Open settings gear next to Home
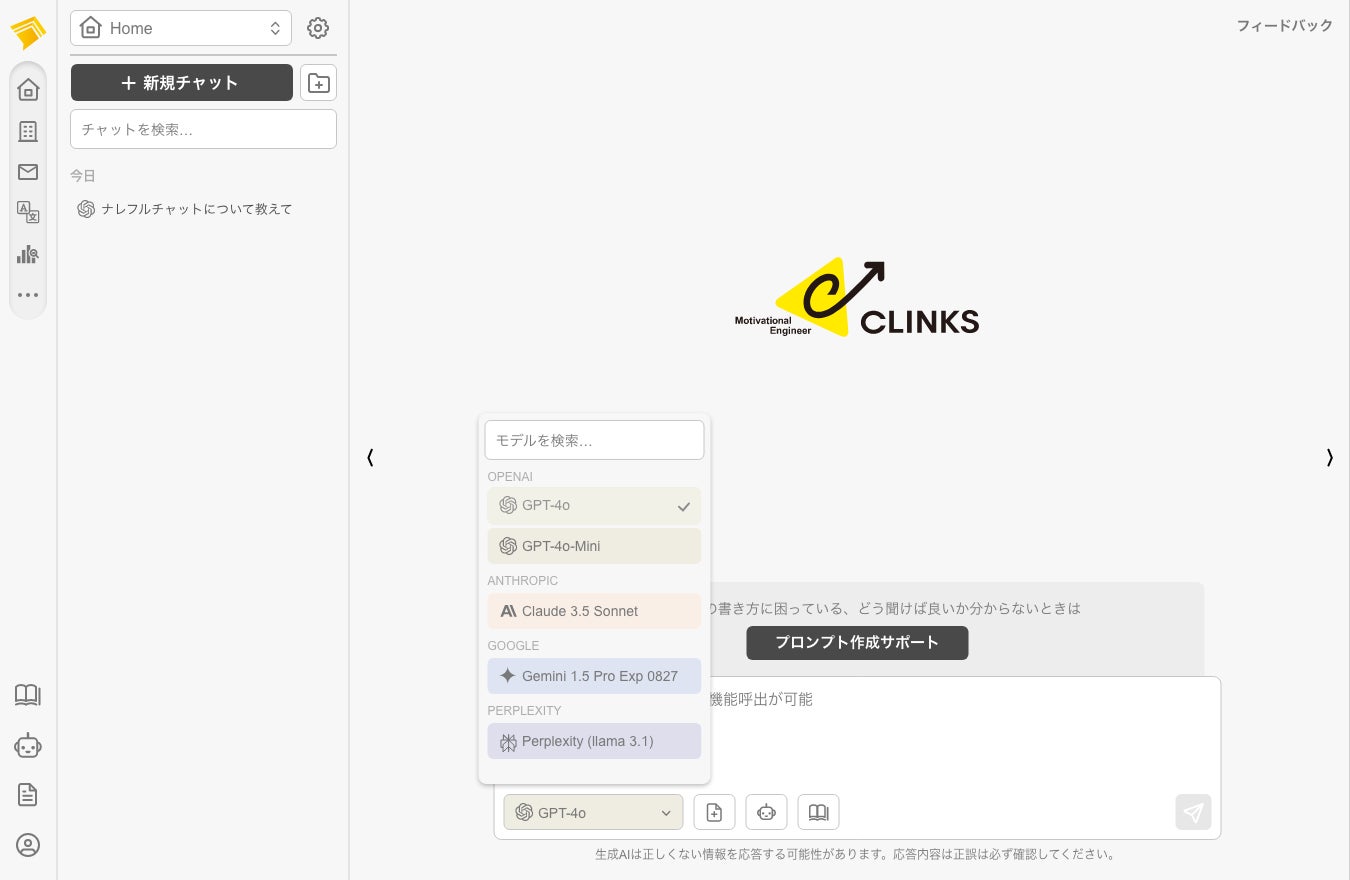The image size is (1350, 880). pyautogui.click(x=318, y=28)
